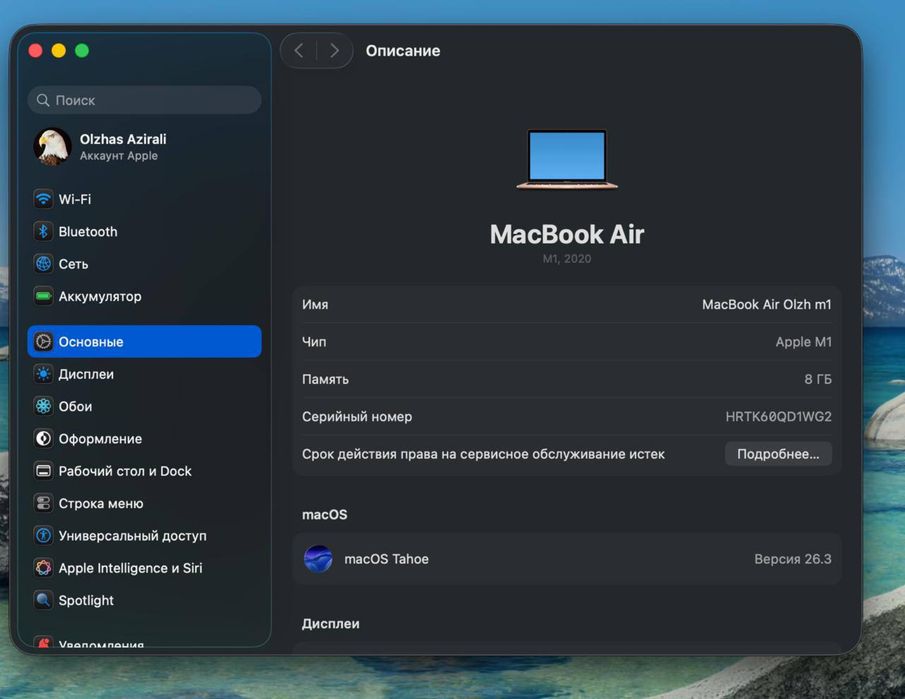Click the computer name MacBook Air Olzh m1
Image resolution: width=905 pixels, height=699 pixels.
pyautogui.click(x=766, y=304)
